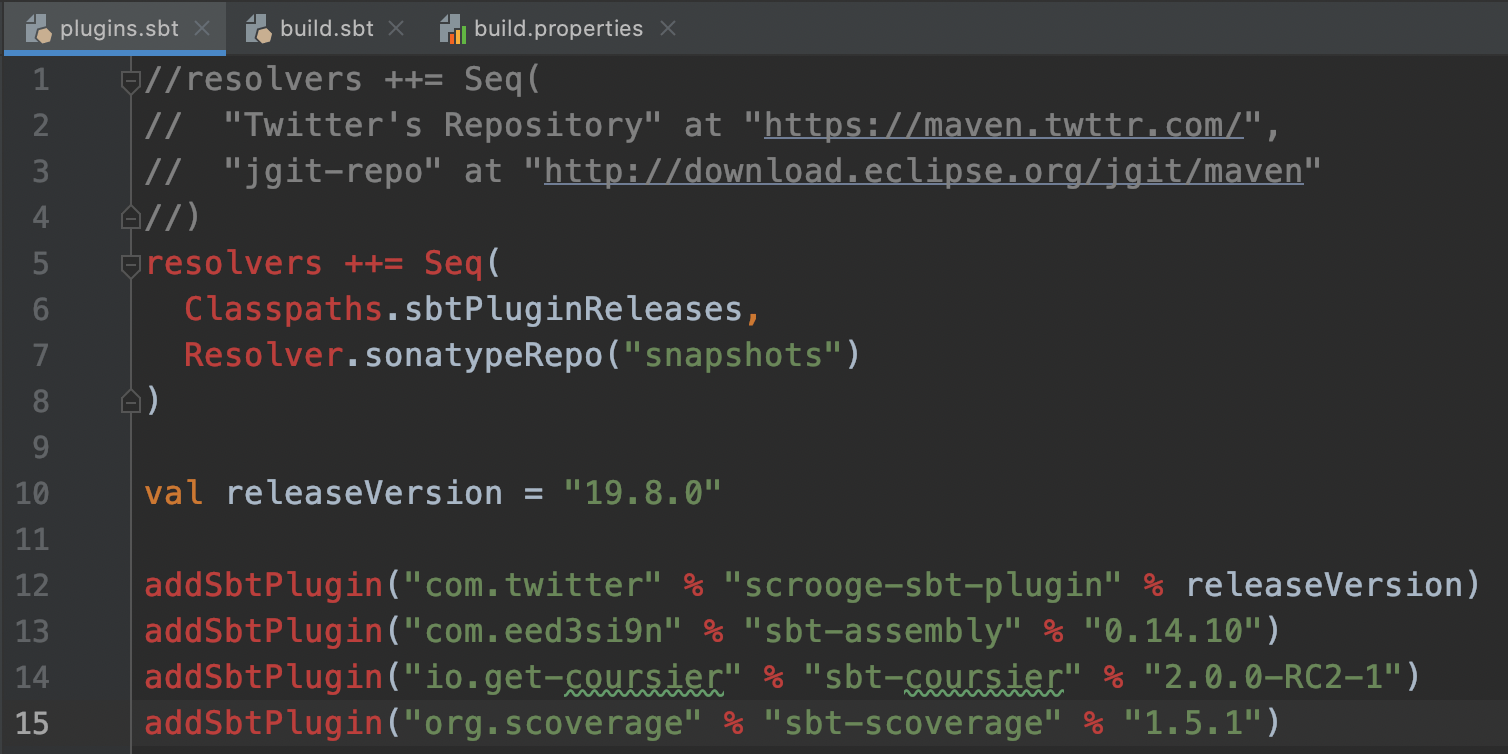
Task: Open the build.properties tab
Action: point(558,28)
